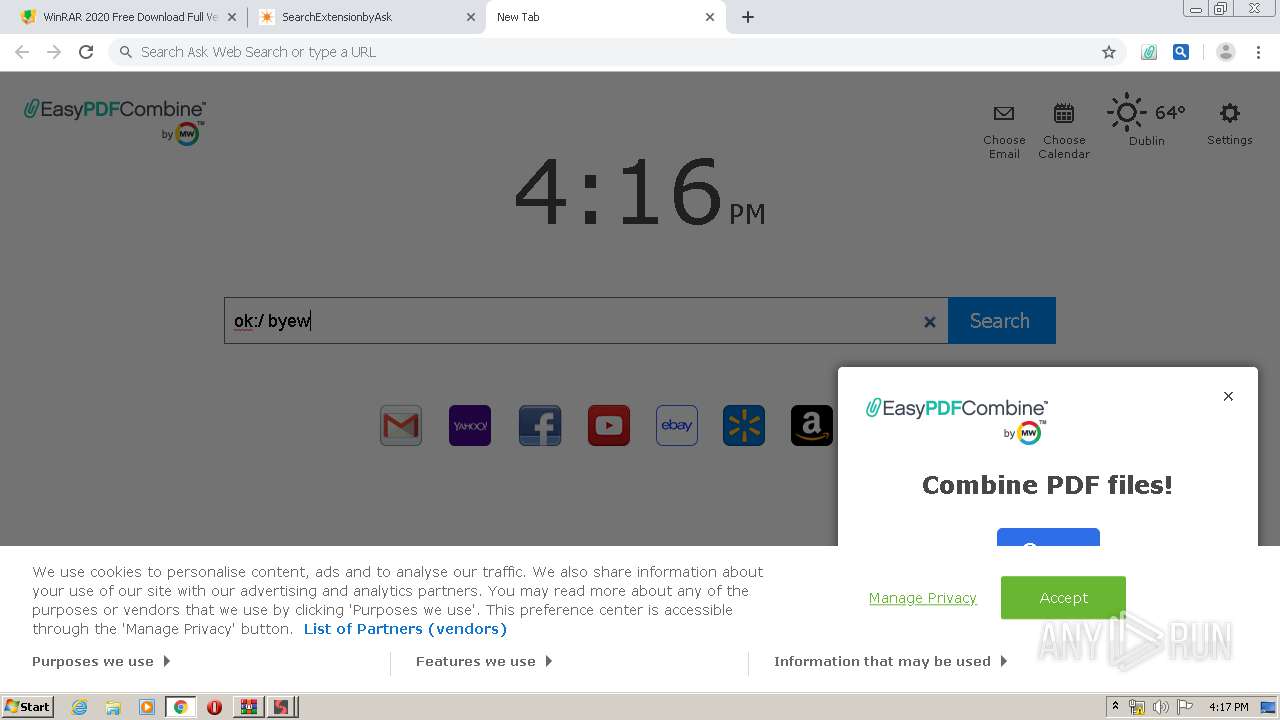1280x720 pixels.
Task: Go back to the previous page
Action: 22,52
